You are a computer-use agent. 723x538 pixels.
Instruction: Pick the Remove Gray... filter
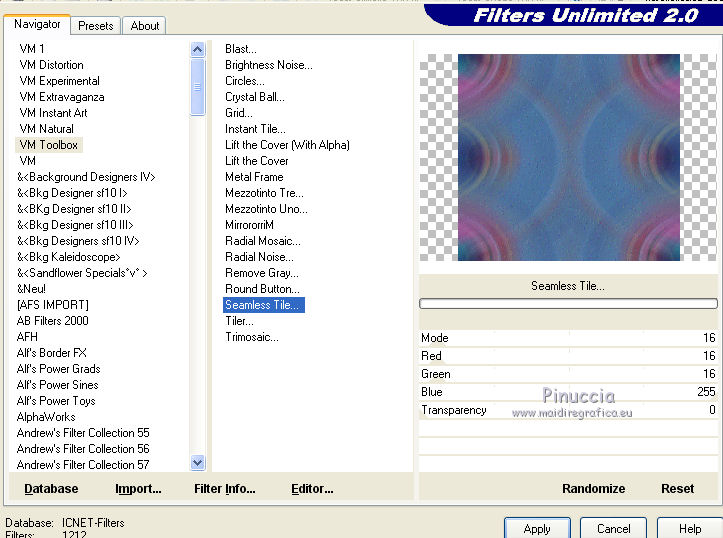tap(262, 273)
